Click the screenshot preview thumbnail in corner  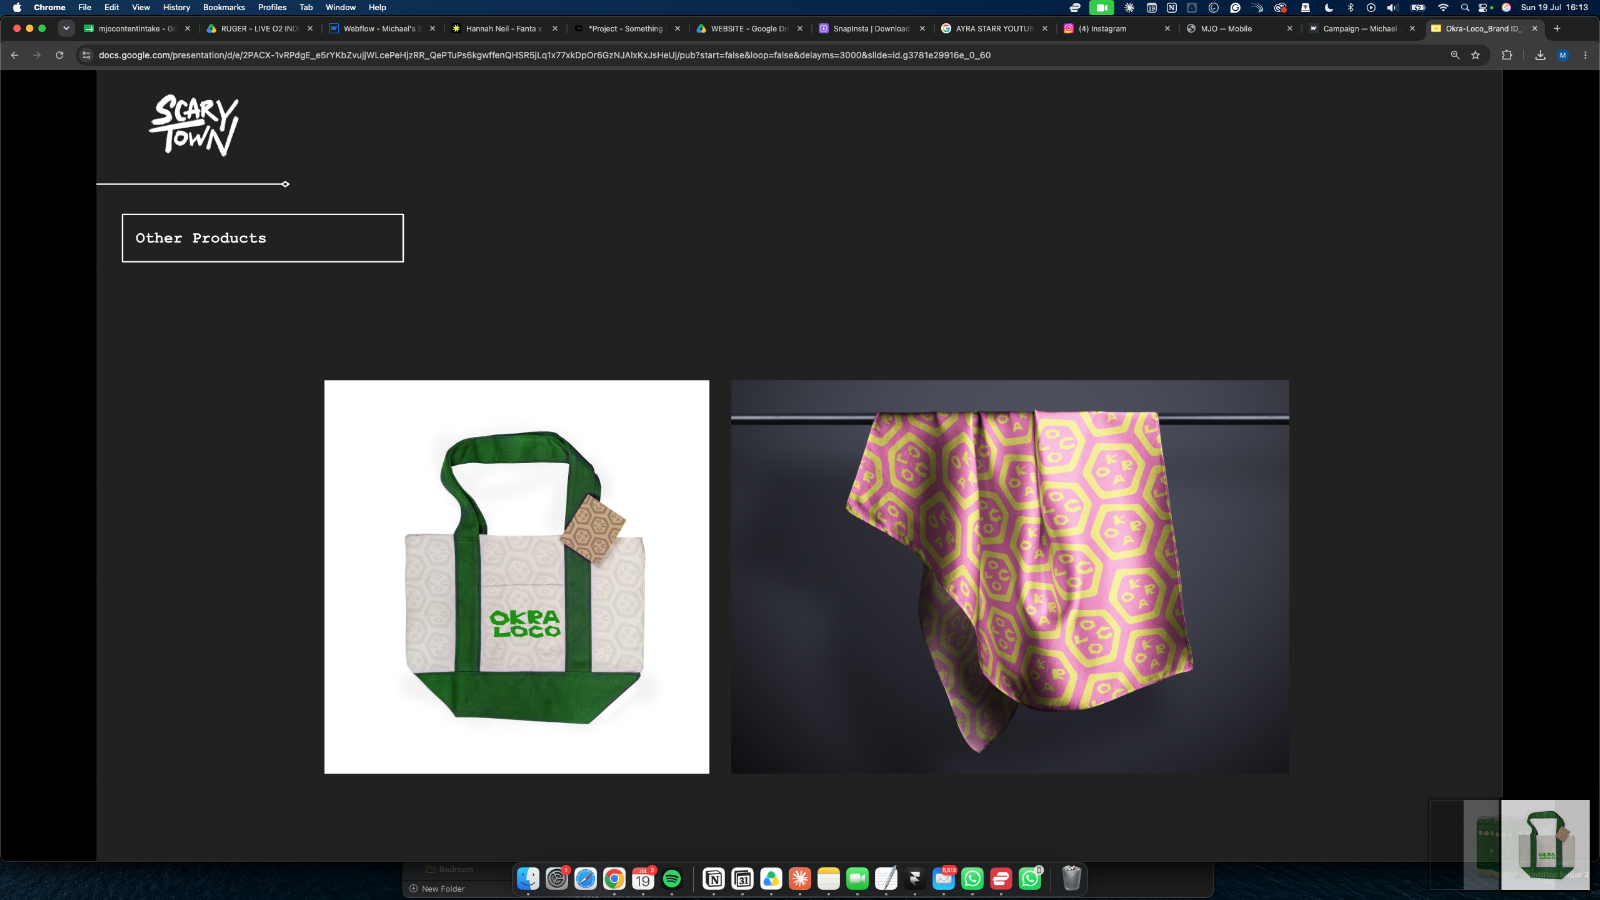tap(1545, 845)
